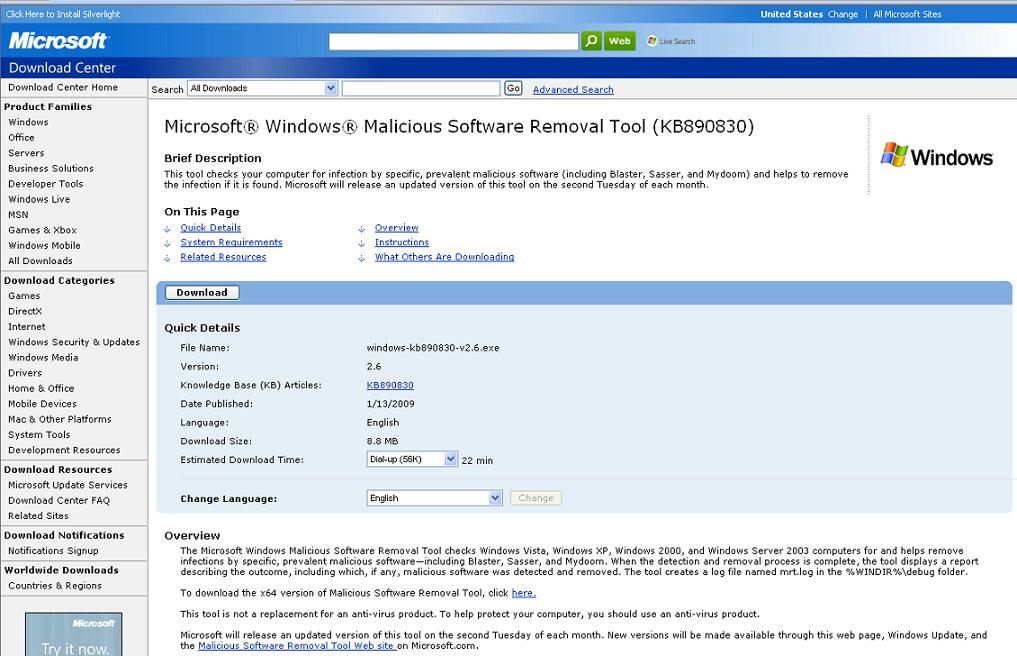This screenshot has width=1017, height=656.
Task: Open Windows Live in sidebar
Action: coord(39,199)
